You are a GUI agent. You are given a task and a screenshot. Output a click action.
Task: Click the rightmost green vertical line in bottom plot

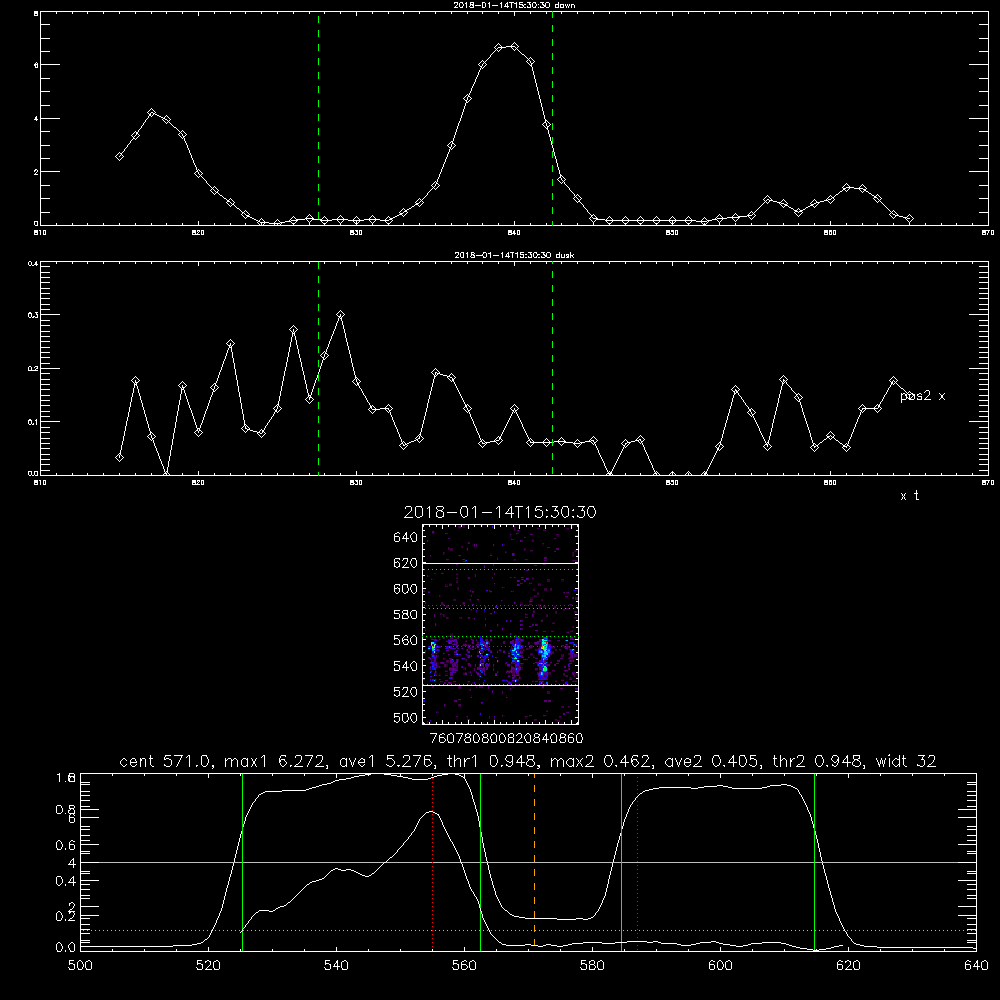814,861
